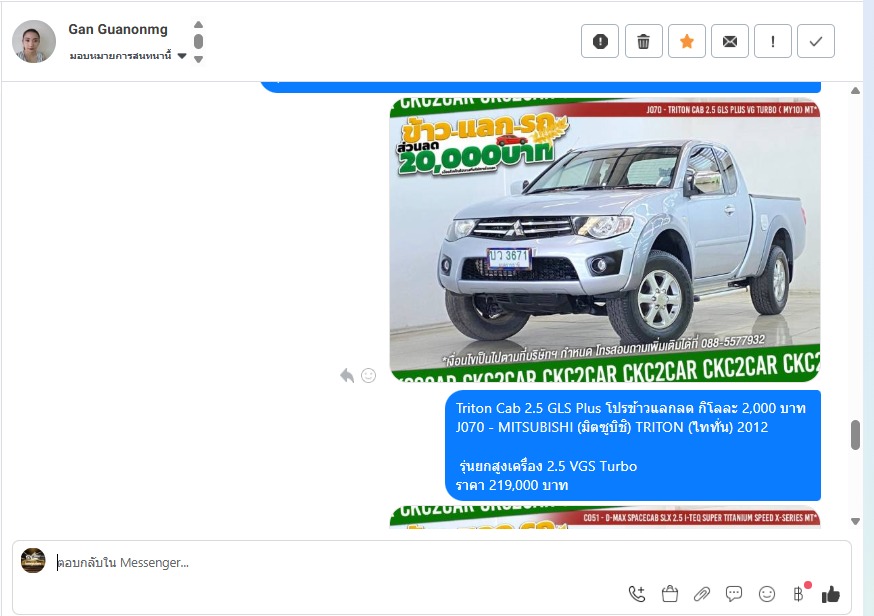This screenshot has height=616, width=874.
Task: Attach a file with paperclip icon
Action: click(x=702, y=594)
